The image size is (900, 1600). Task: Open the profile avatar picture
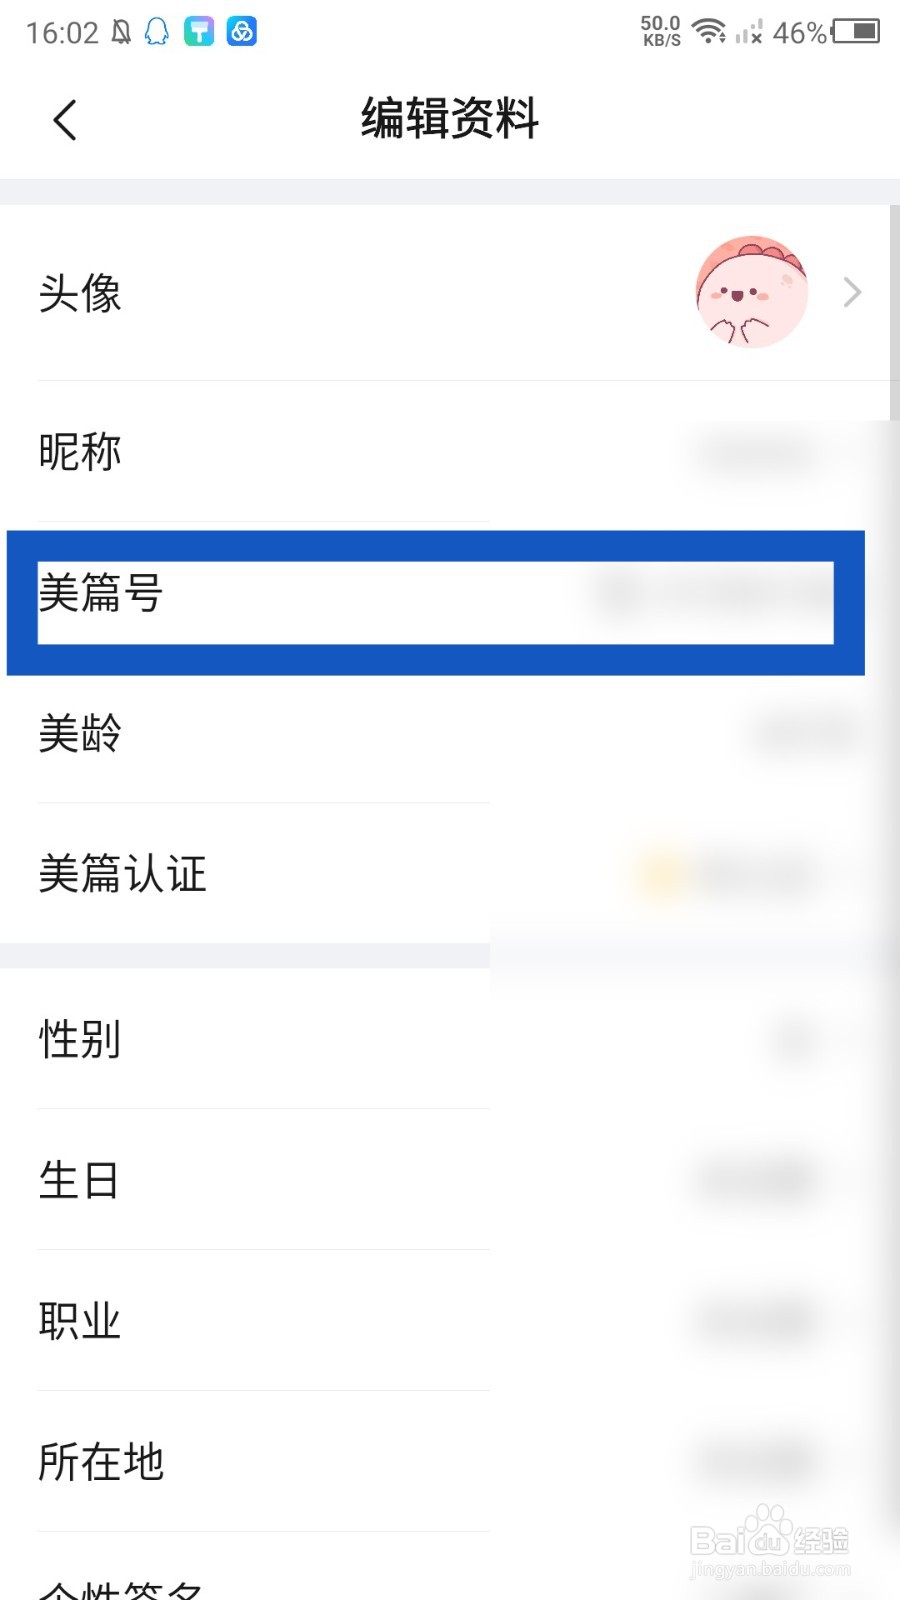pos(752,292)
